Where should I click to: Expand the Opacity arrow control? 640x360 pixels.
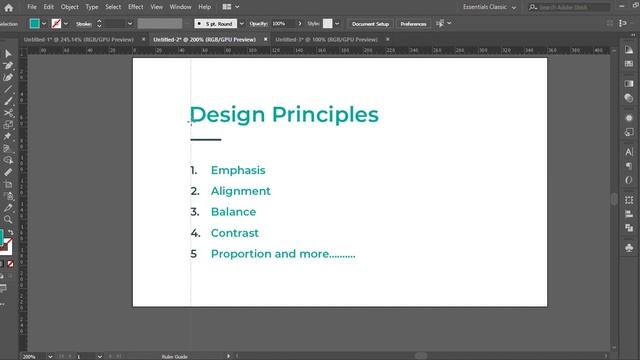300,24
